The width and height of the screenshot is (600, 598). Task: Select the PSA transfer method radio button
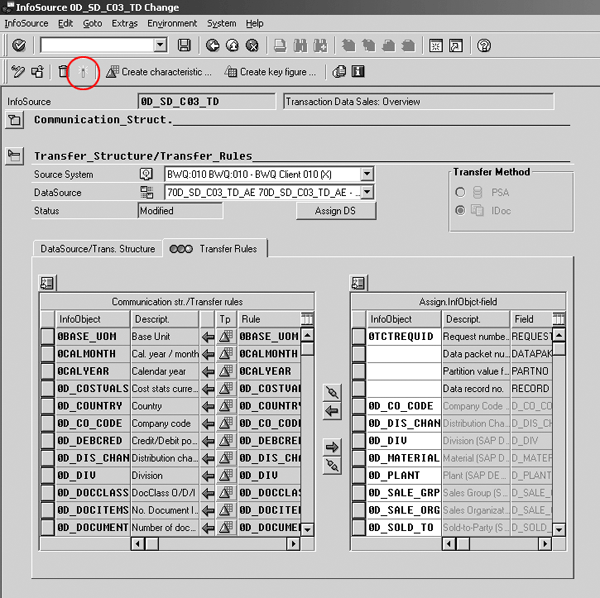point(460,192)
